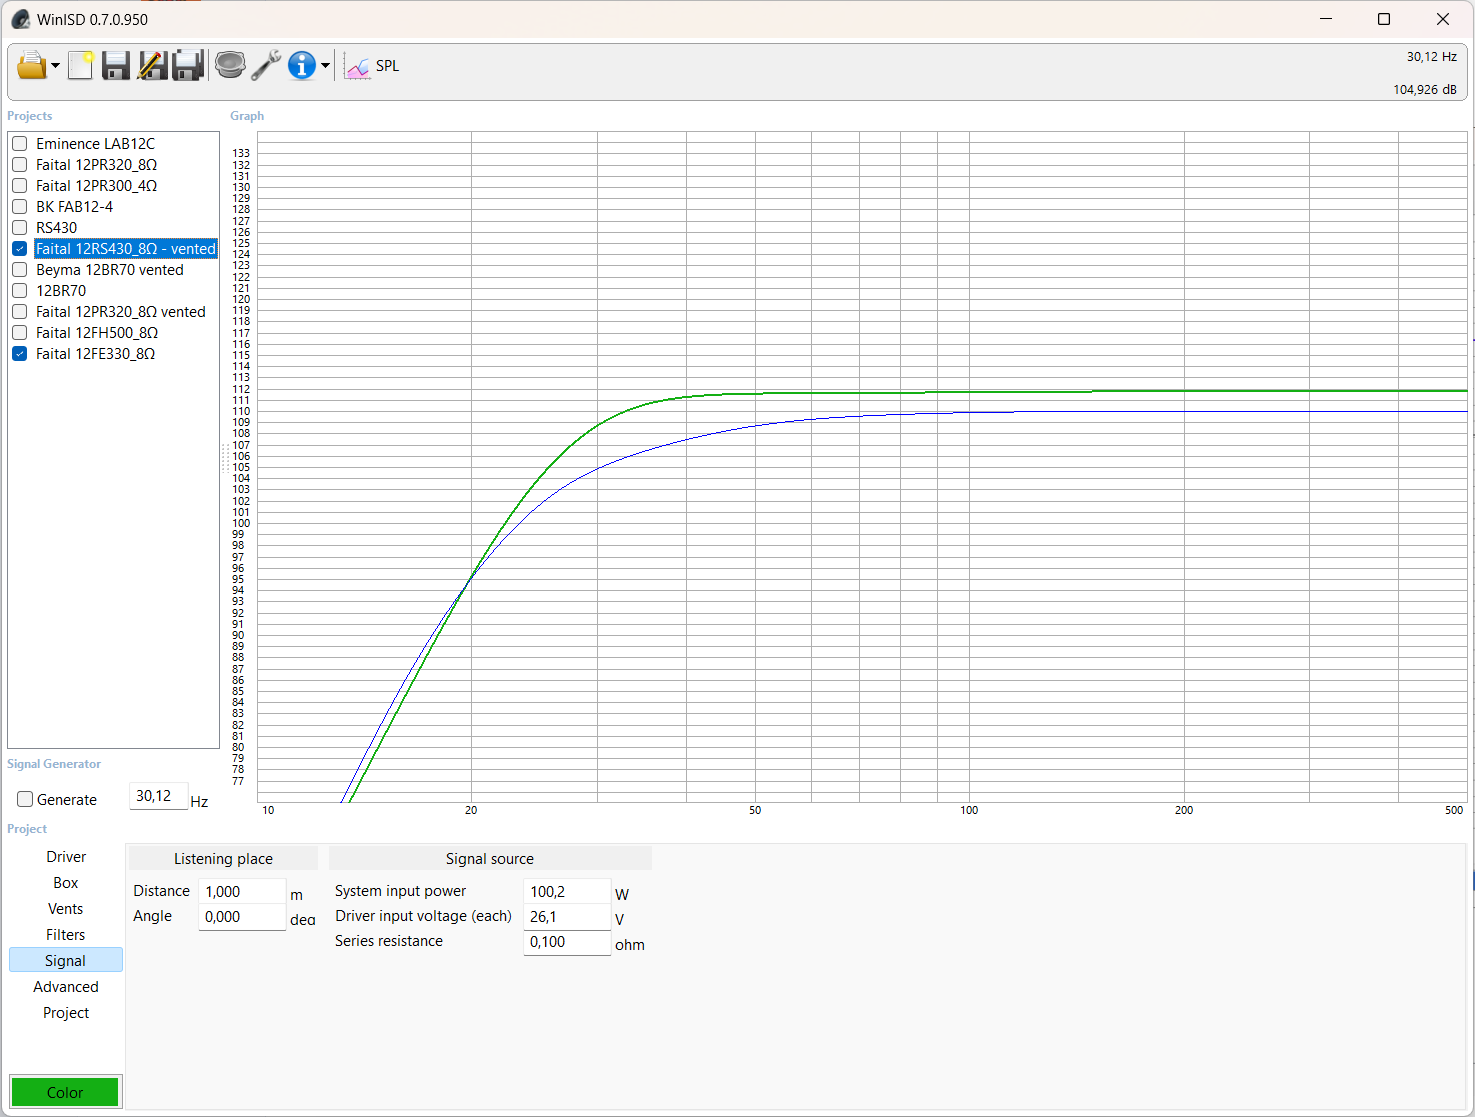Click the Series resistance field
Screen dimensions: 1475x1117
[567, 942]
